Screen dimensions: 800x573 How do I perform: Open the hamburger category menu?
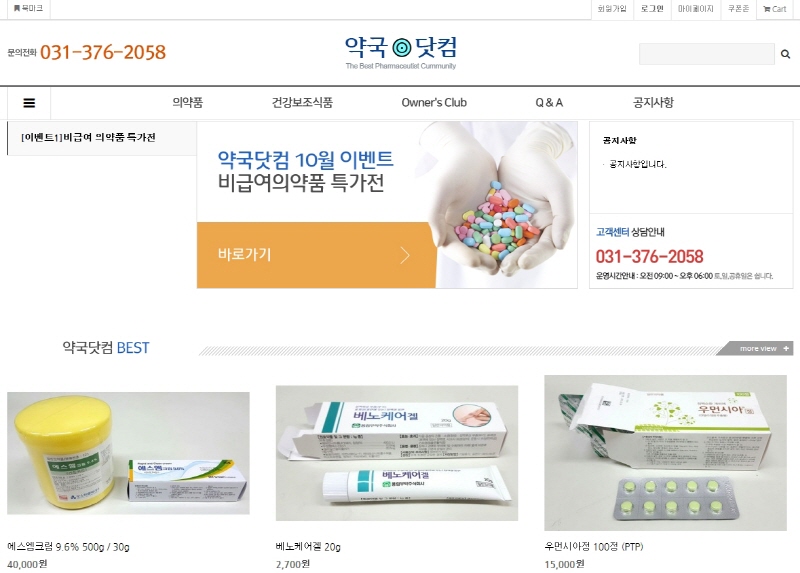click(29, 103)
